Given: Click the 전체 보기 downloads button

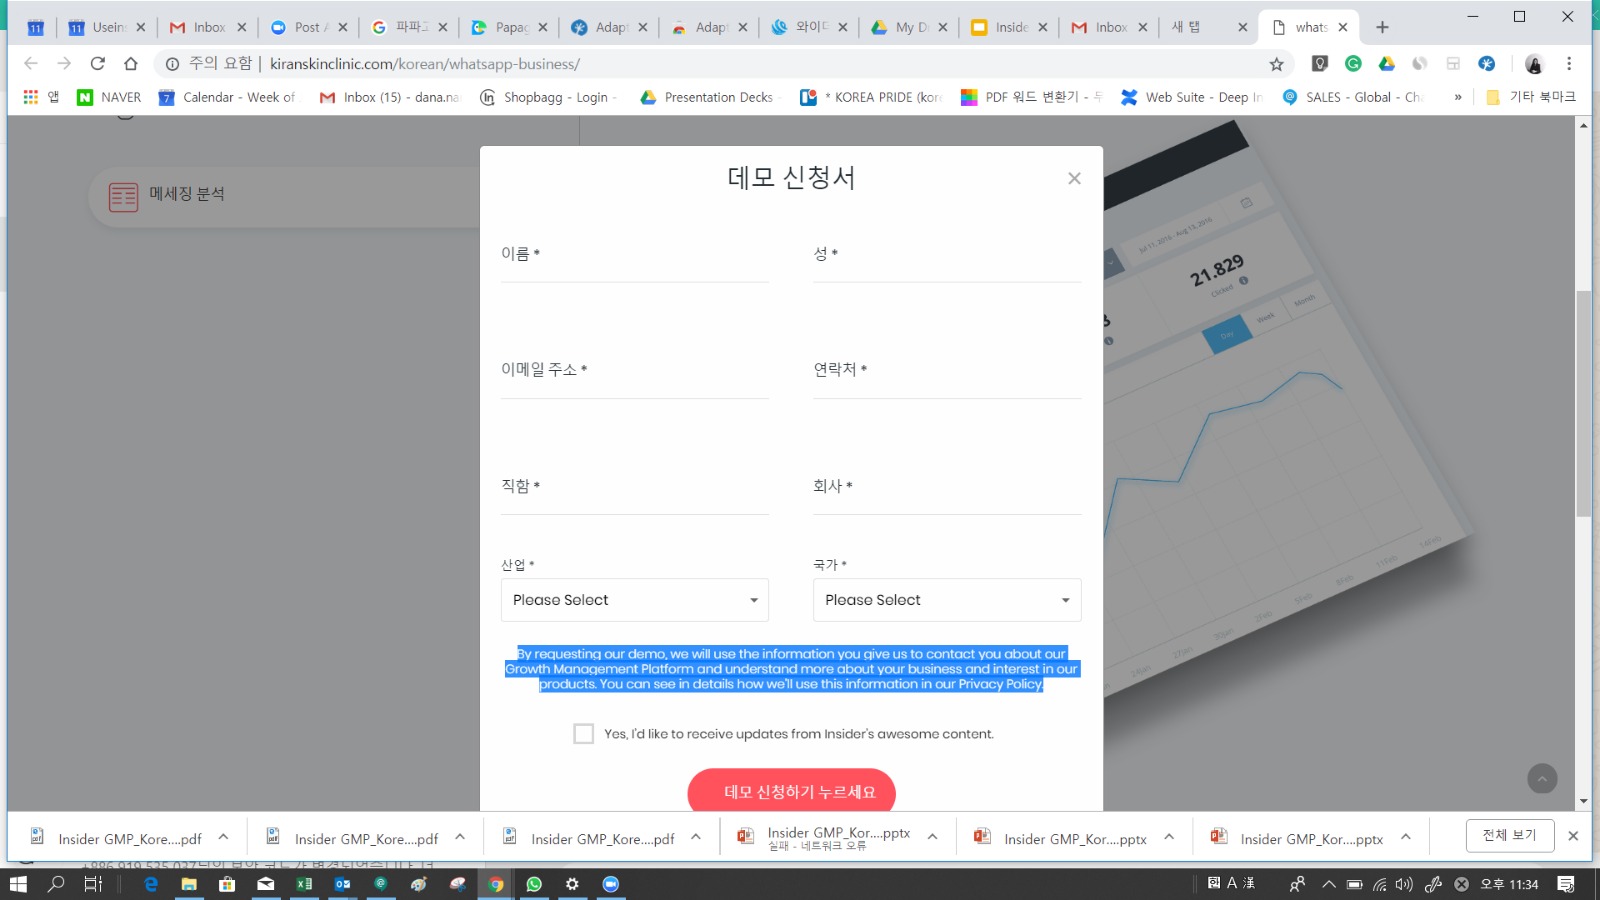Looking at the screenshot, I should [x=1509, y=835].
